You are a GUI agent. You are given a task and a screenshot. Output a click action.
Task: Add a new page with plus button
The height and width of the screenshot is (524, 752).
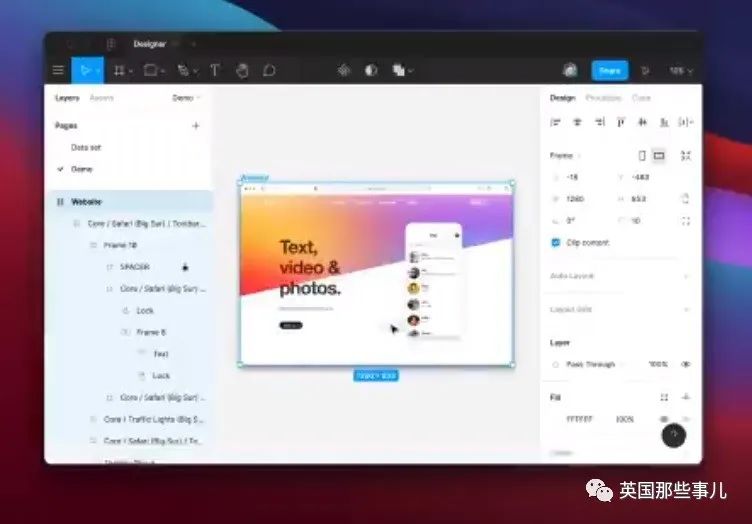point(196,126)
